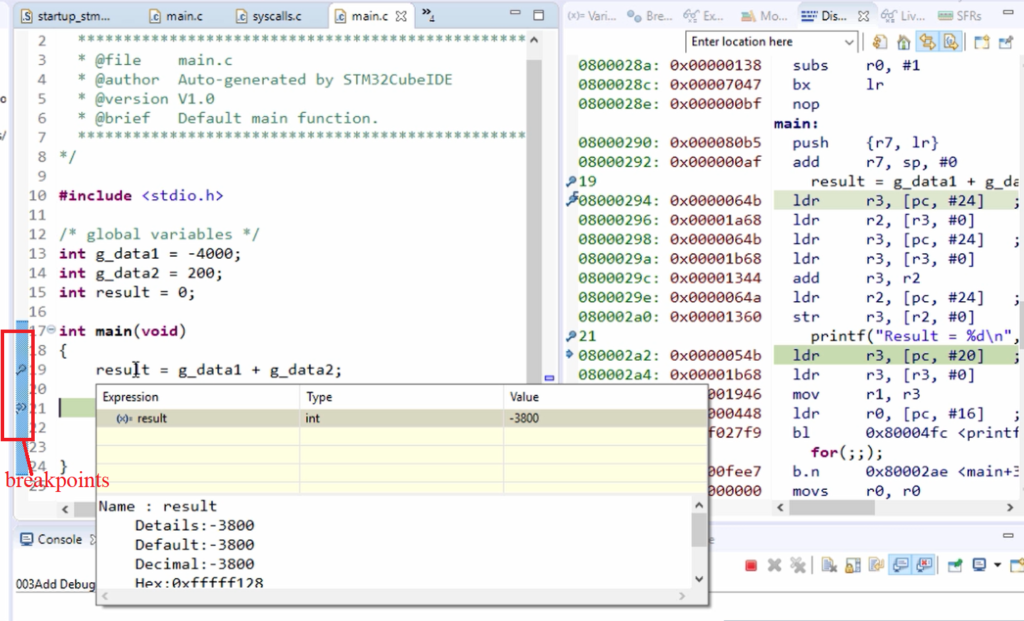
Task: Toggle the console Scroll Lock icon
Action: tap(852, 565)
